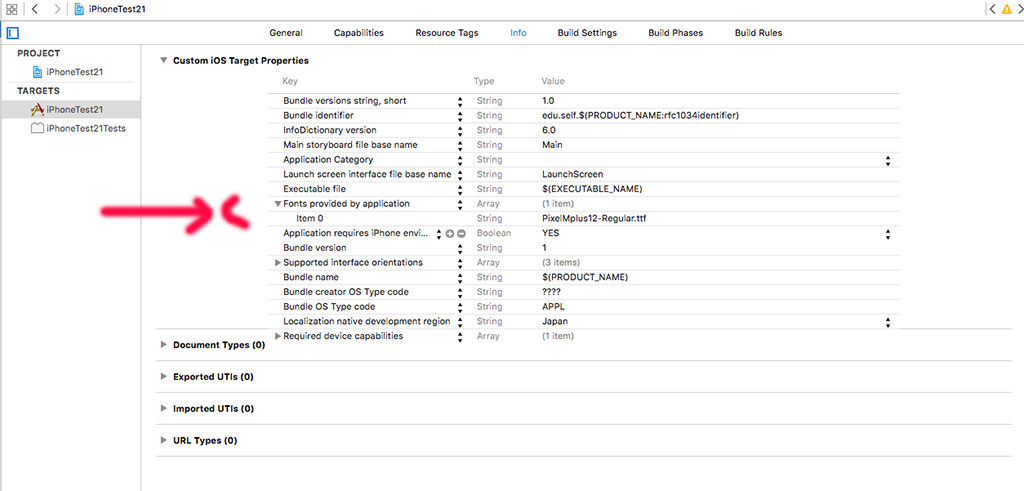
Task: Click the LaunchScreen value
Action: point(573,174)
